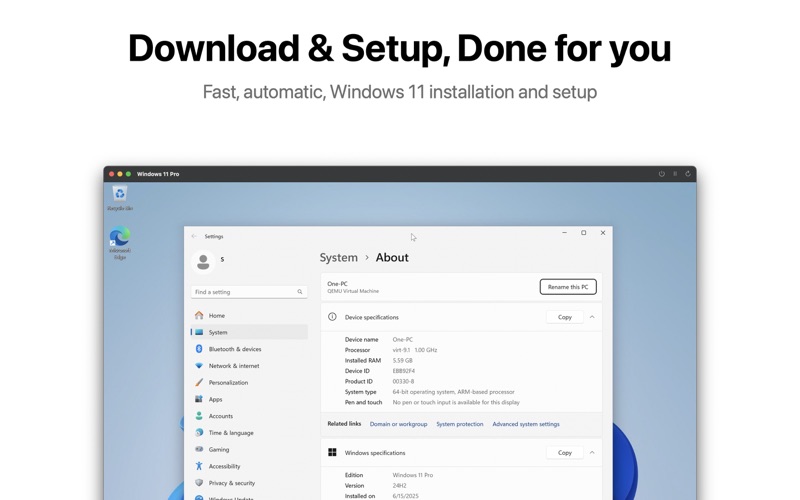
Task: Click the Device ID value E8B92F4
Action: pyautogui.click(x=404, y=371)
